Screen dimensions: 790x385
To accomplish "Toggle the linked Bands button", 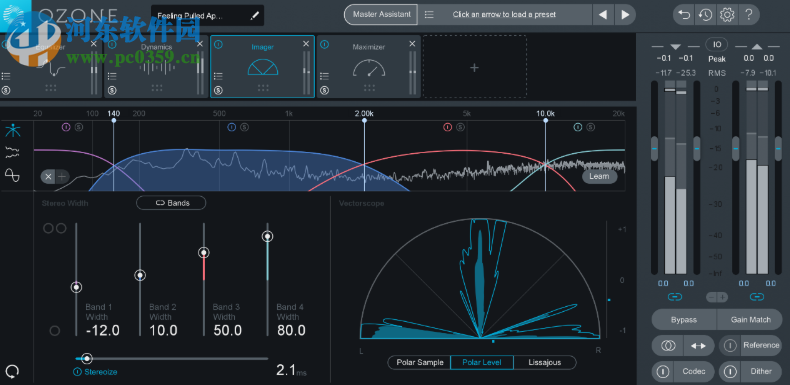I will pyautogui.click(x=171, y=203).
